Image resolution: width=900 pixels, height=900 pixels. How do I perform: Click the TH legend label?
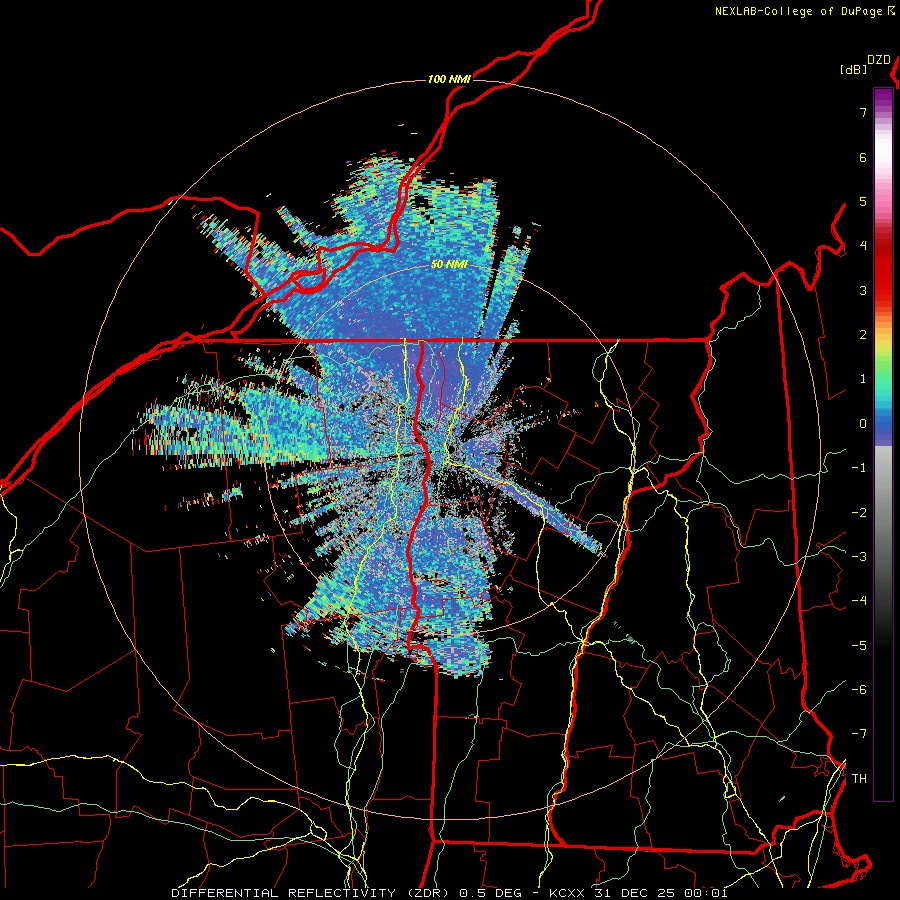tap(859, 779)
